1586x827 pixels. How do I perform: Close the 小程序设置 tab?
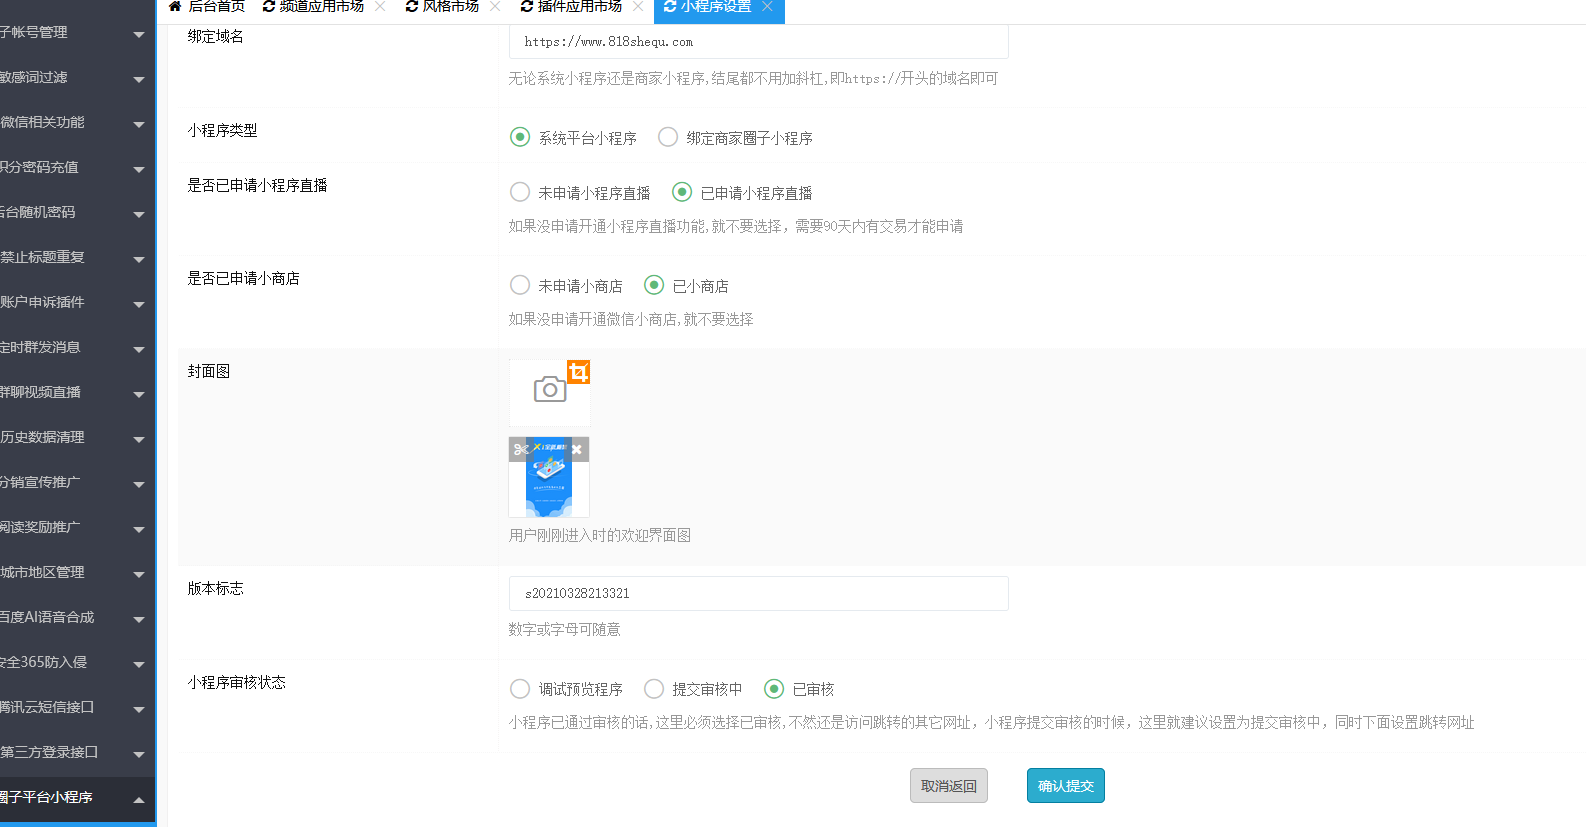pyautogui.click(x=767, y=6)
